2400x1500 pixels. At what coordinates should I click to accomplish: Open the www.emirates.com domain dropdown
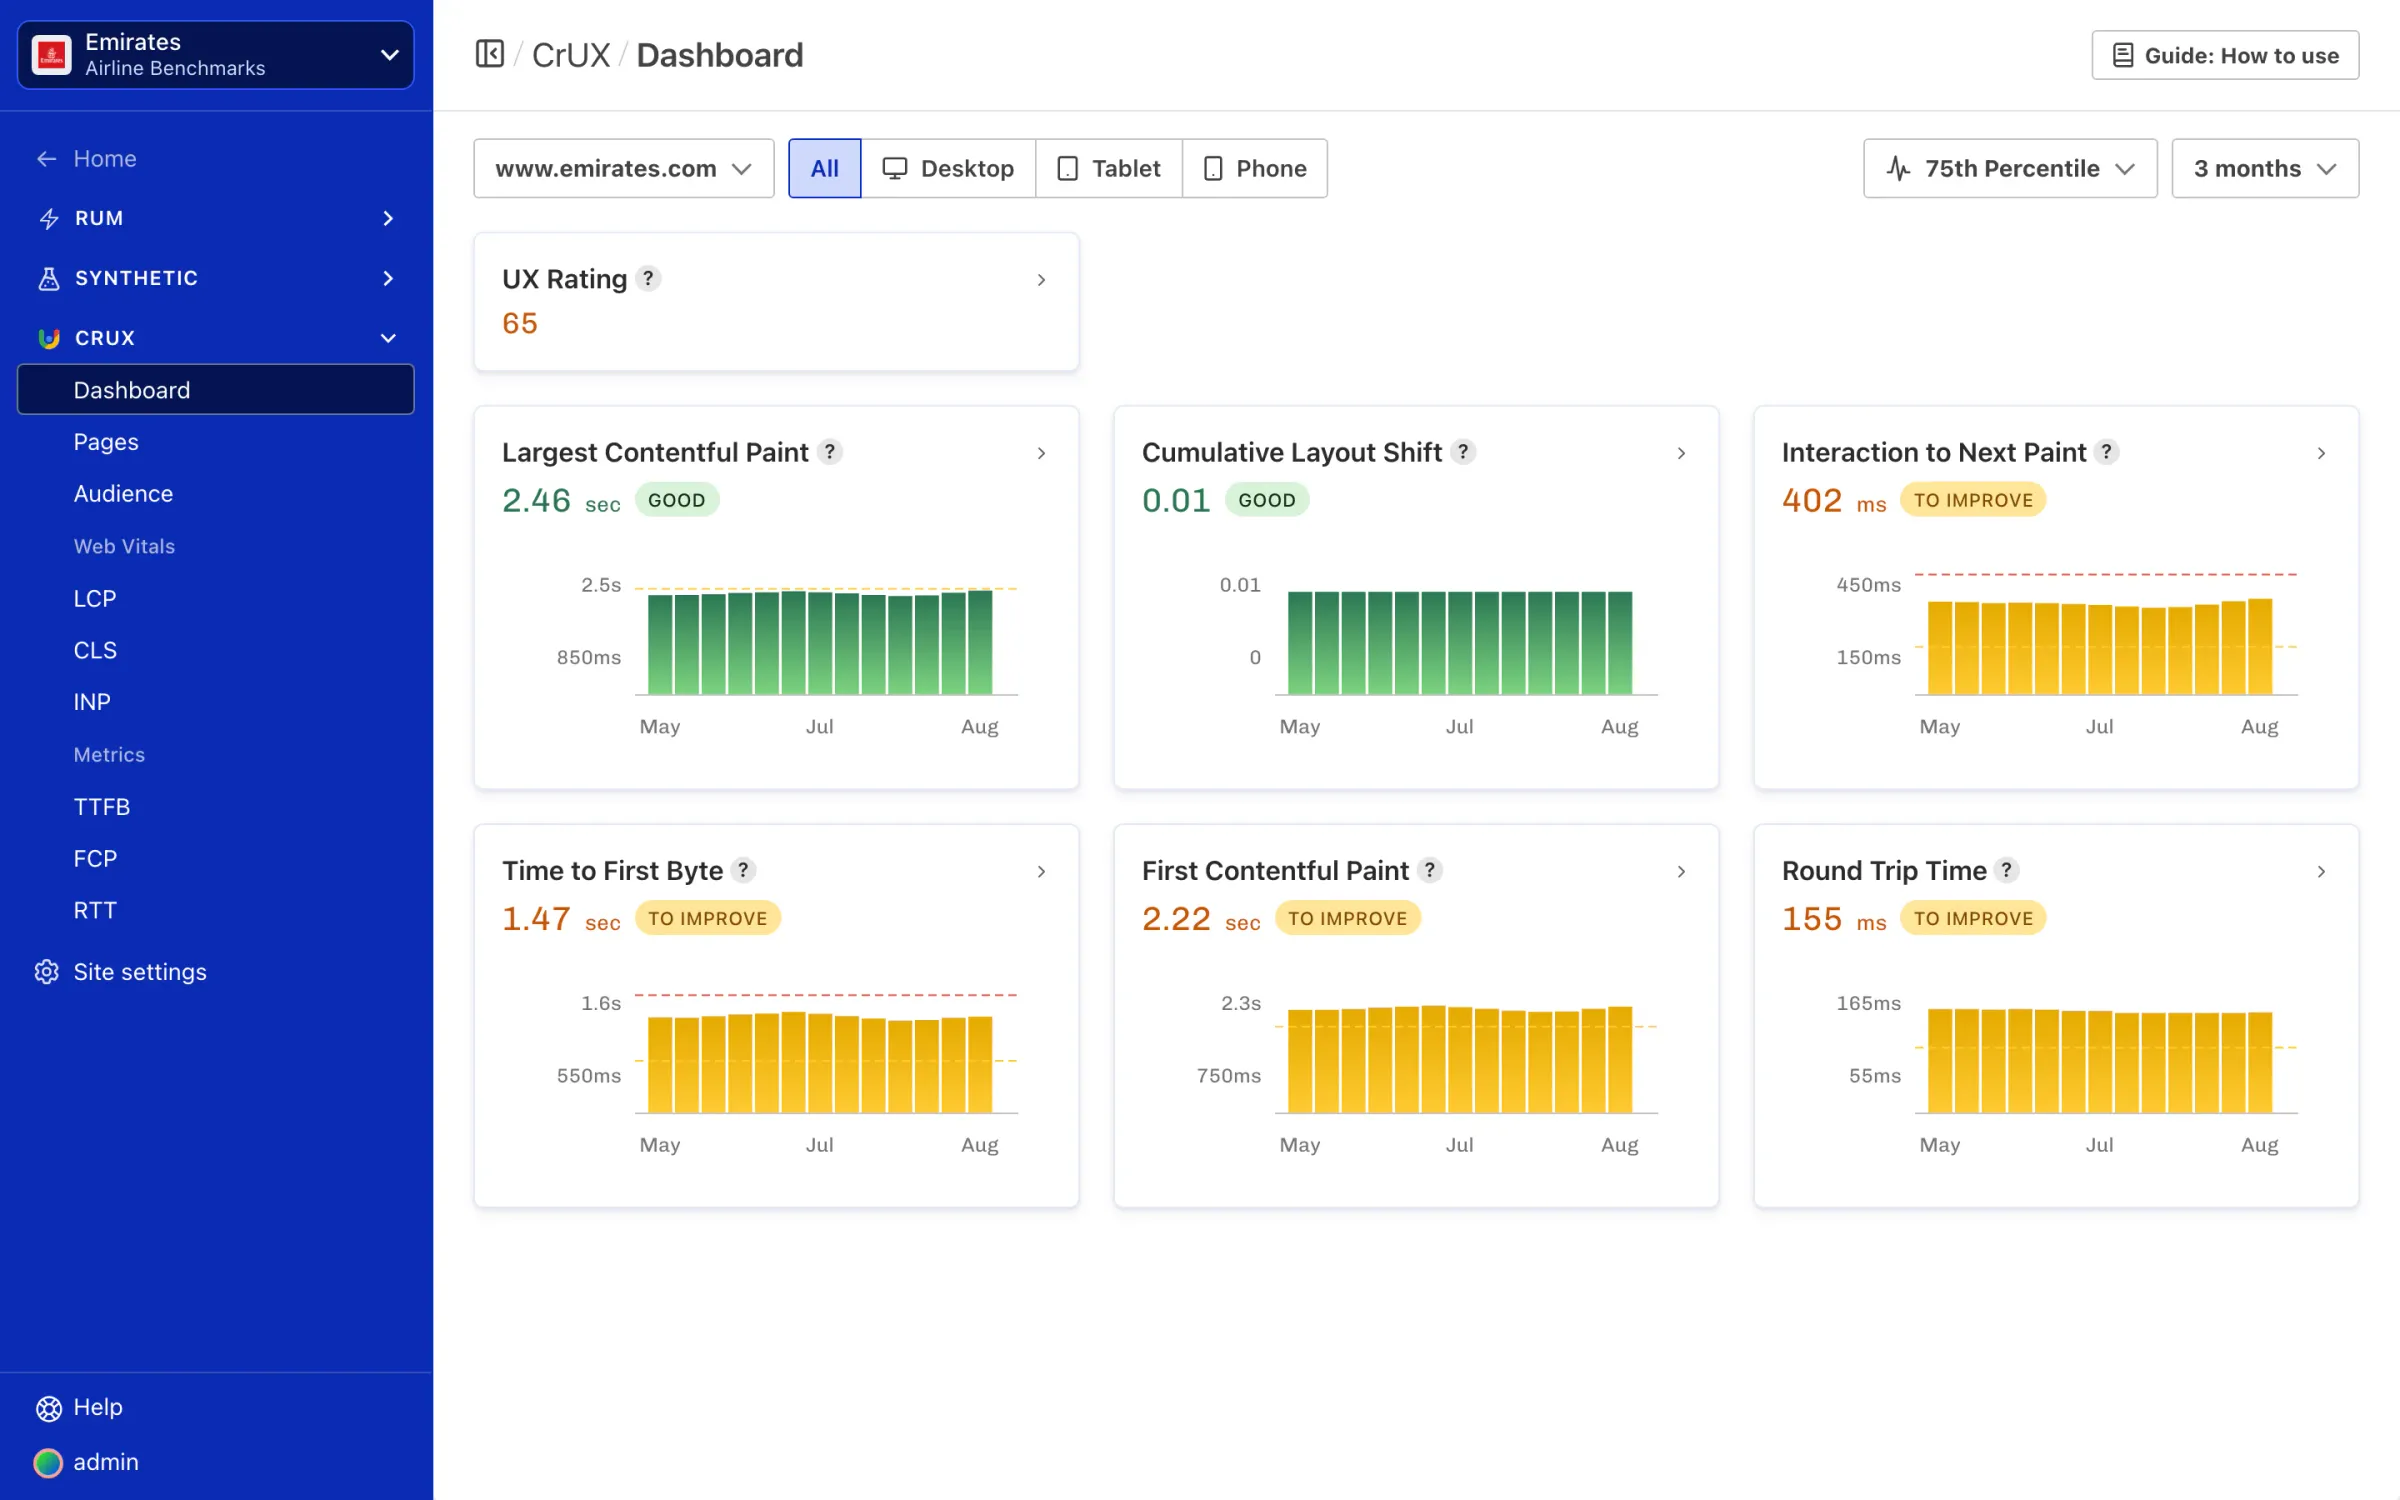tap(624, 168)
